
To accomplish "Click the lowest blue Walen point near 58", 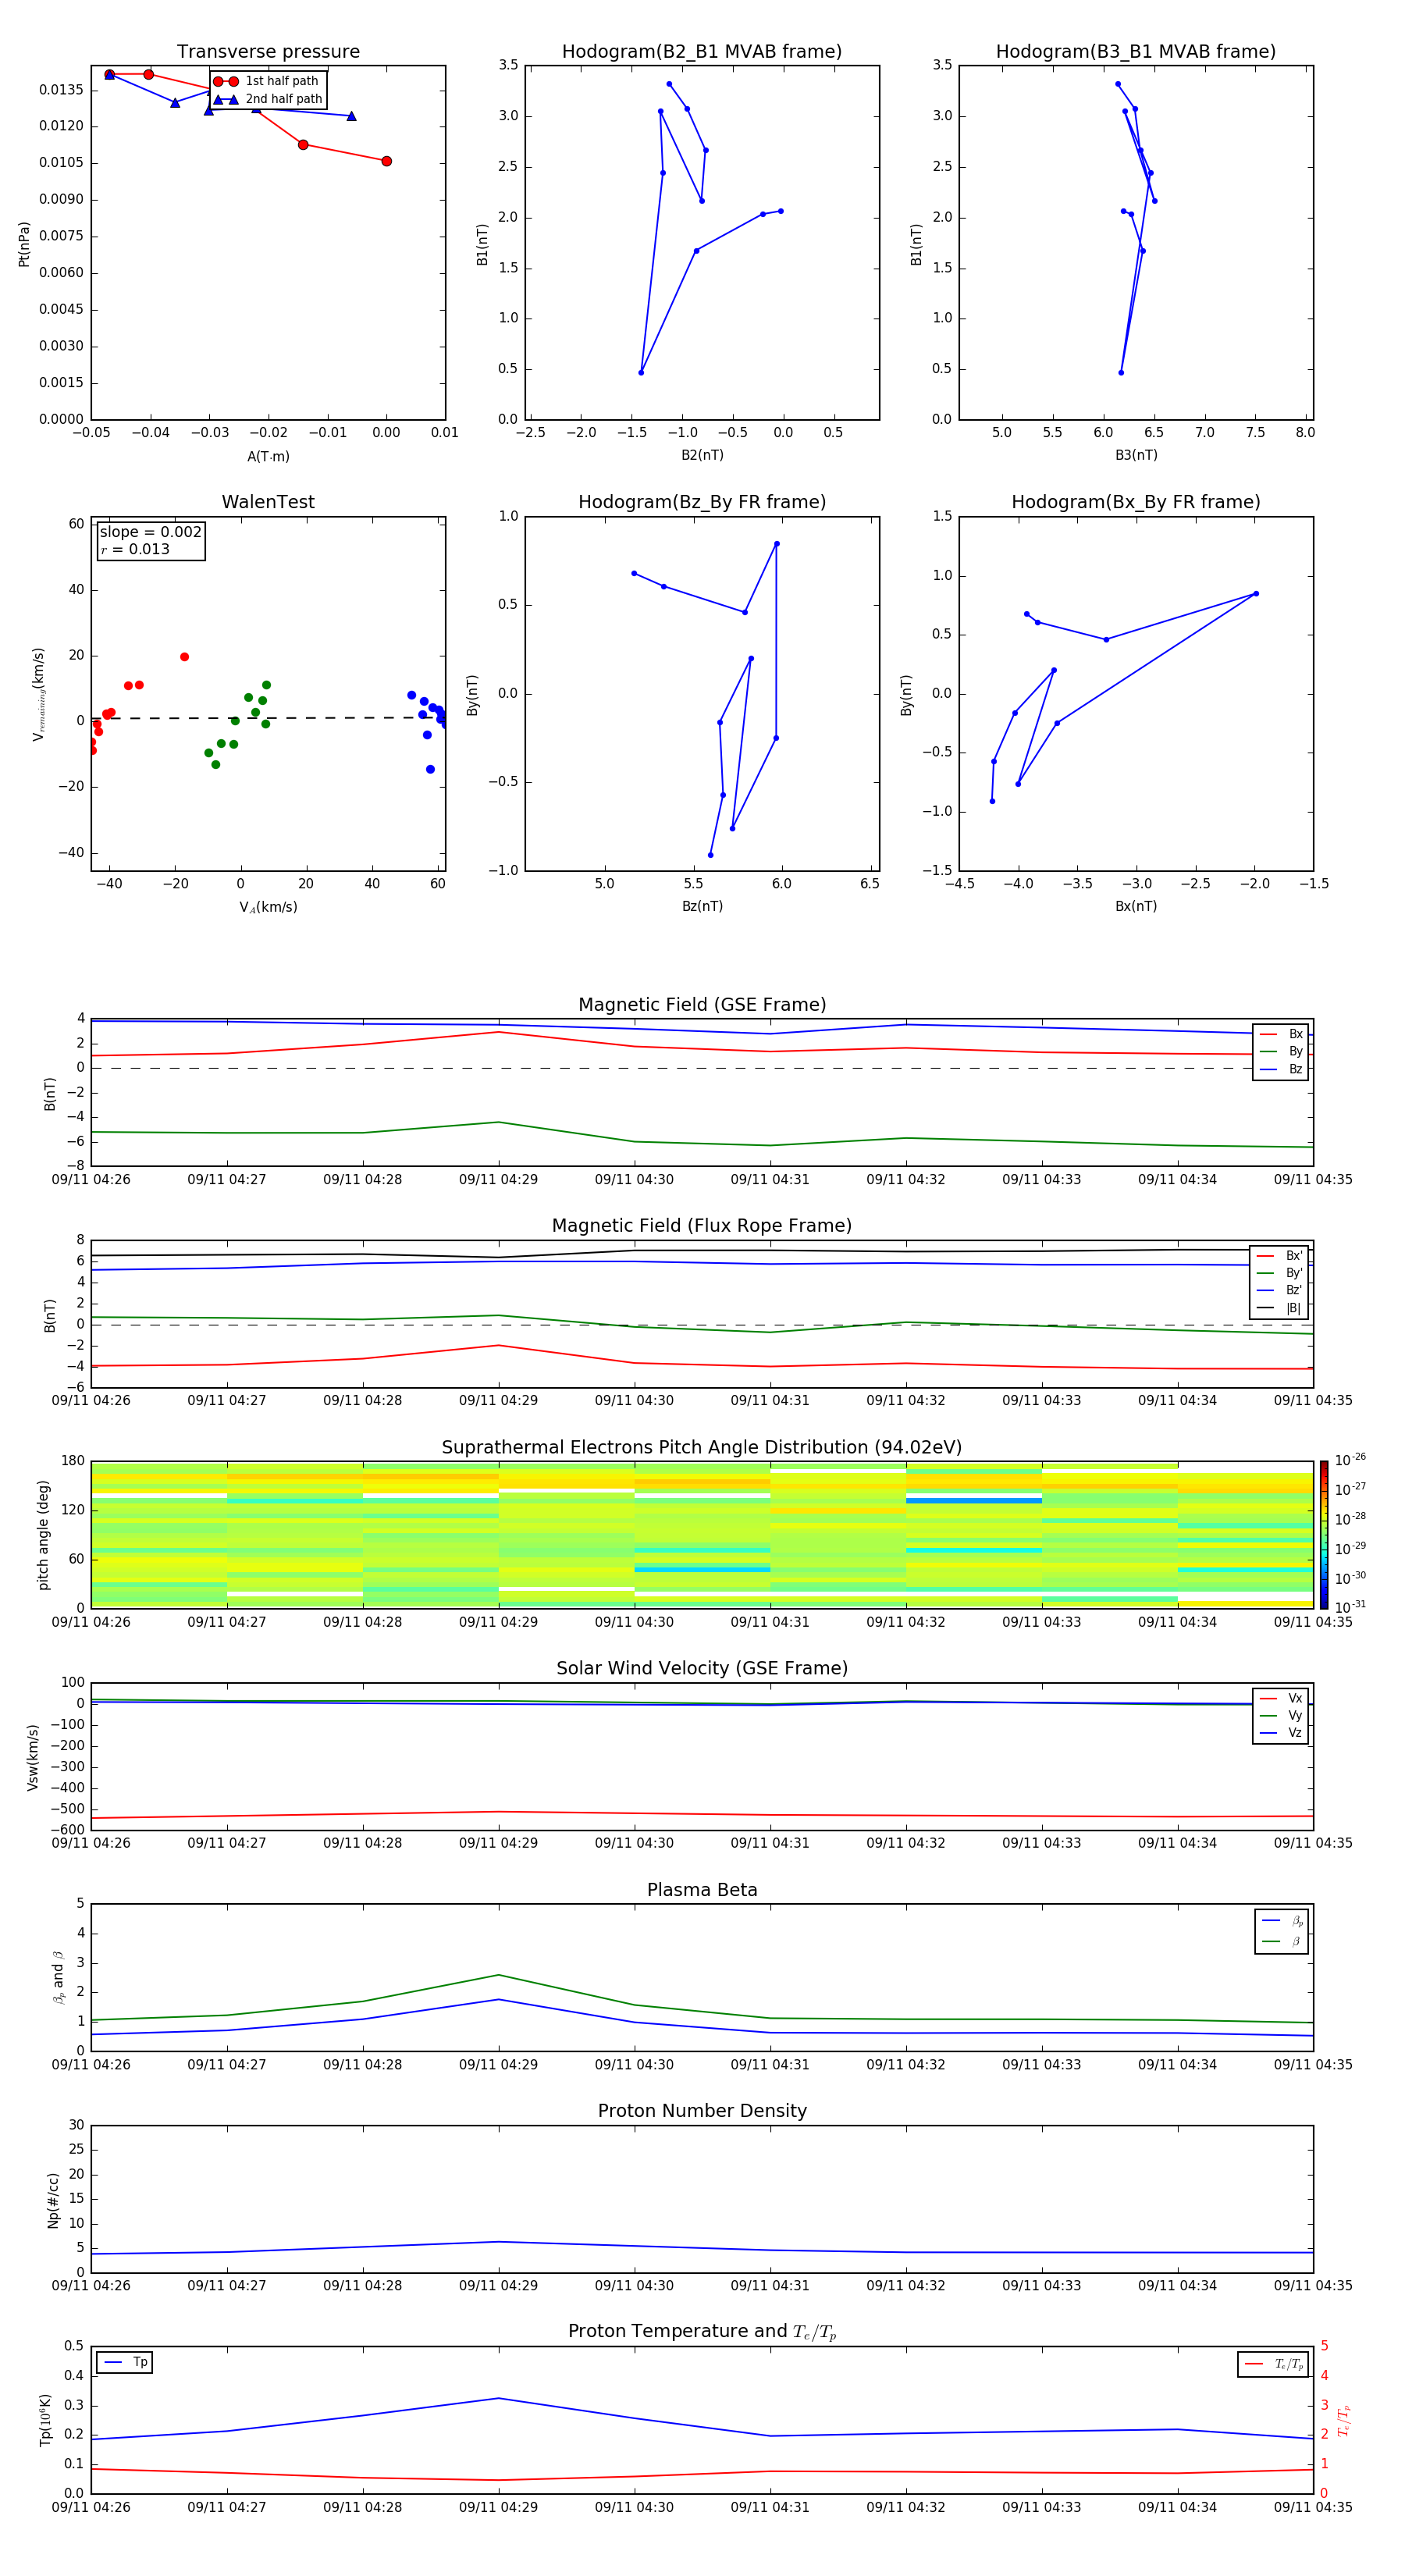I will [x=430, y=769].
